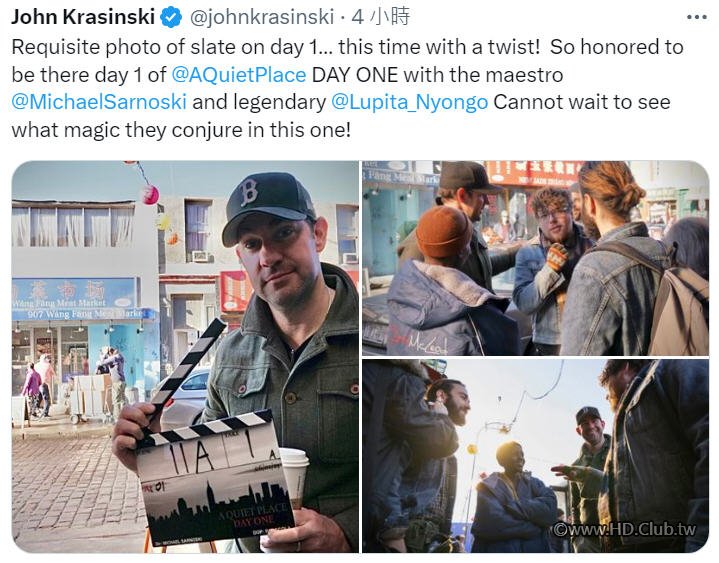Screen dimensions: 719x563
Task: Click the coffee cup in the photo
Action: tap(293, 477)
